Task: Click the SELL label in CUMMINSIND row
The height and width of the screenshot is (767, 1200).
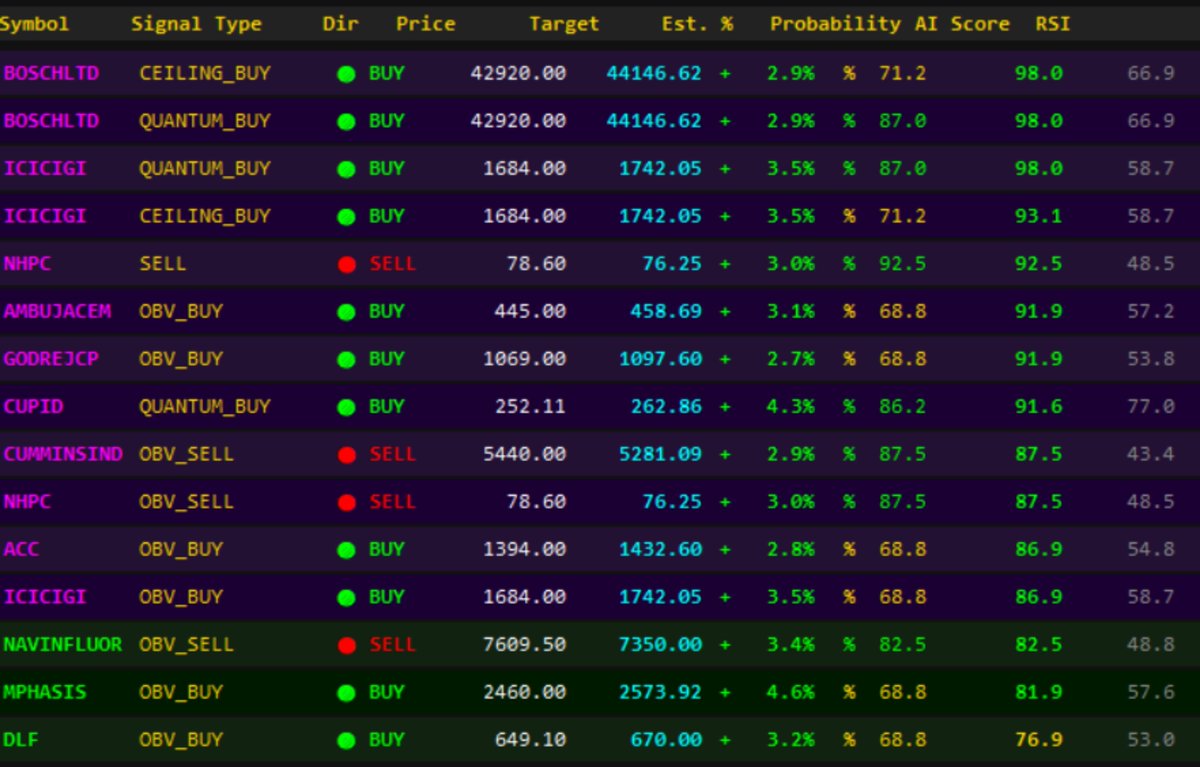Action: (392, 454)
